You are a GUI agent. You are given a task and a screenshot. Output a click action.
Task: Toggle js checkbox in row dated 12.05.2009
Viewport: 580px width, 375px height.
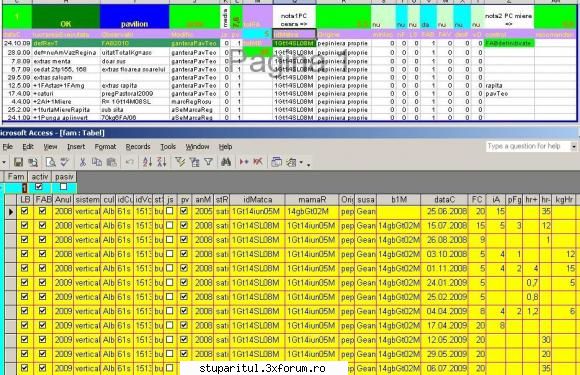pos(169,339)
